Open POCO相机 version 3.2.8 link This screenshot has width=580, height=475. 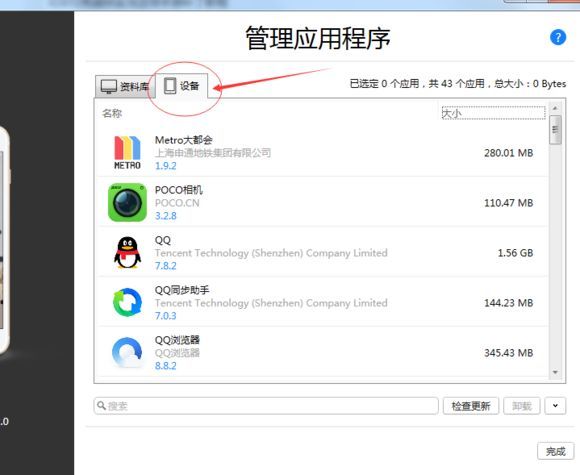pyautogui.click(x=165, y=216)
